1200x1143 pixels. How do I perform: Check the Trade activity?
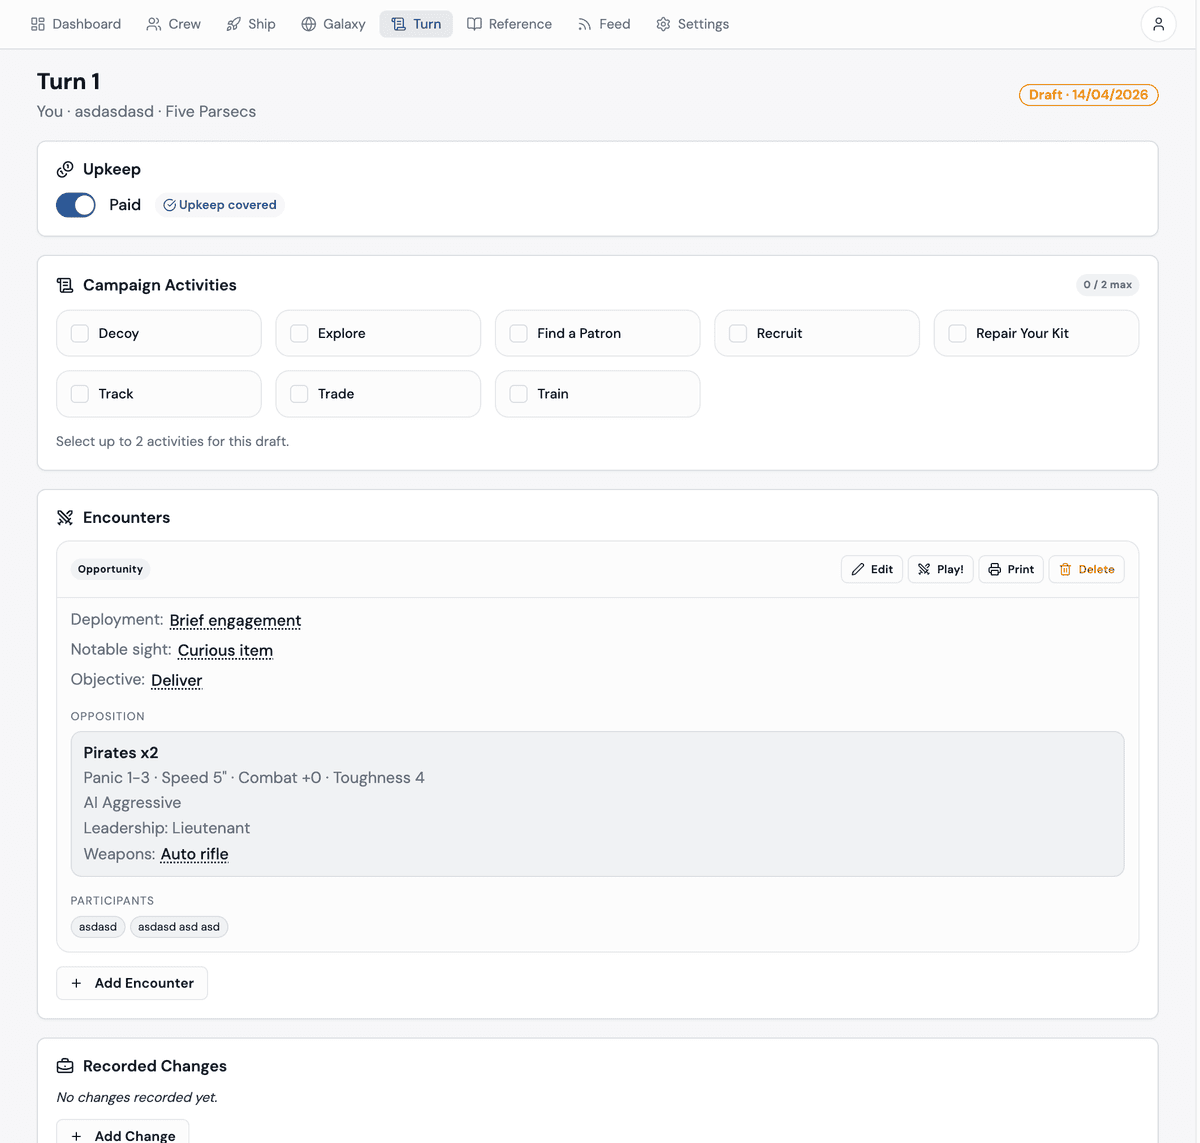point(299,394)
